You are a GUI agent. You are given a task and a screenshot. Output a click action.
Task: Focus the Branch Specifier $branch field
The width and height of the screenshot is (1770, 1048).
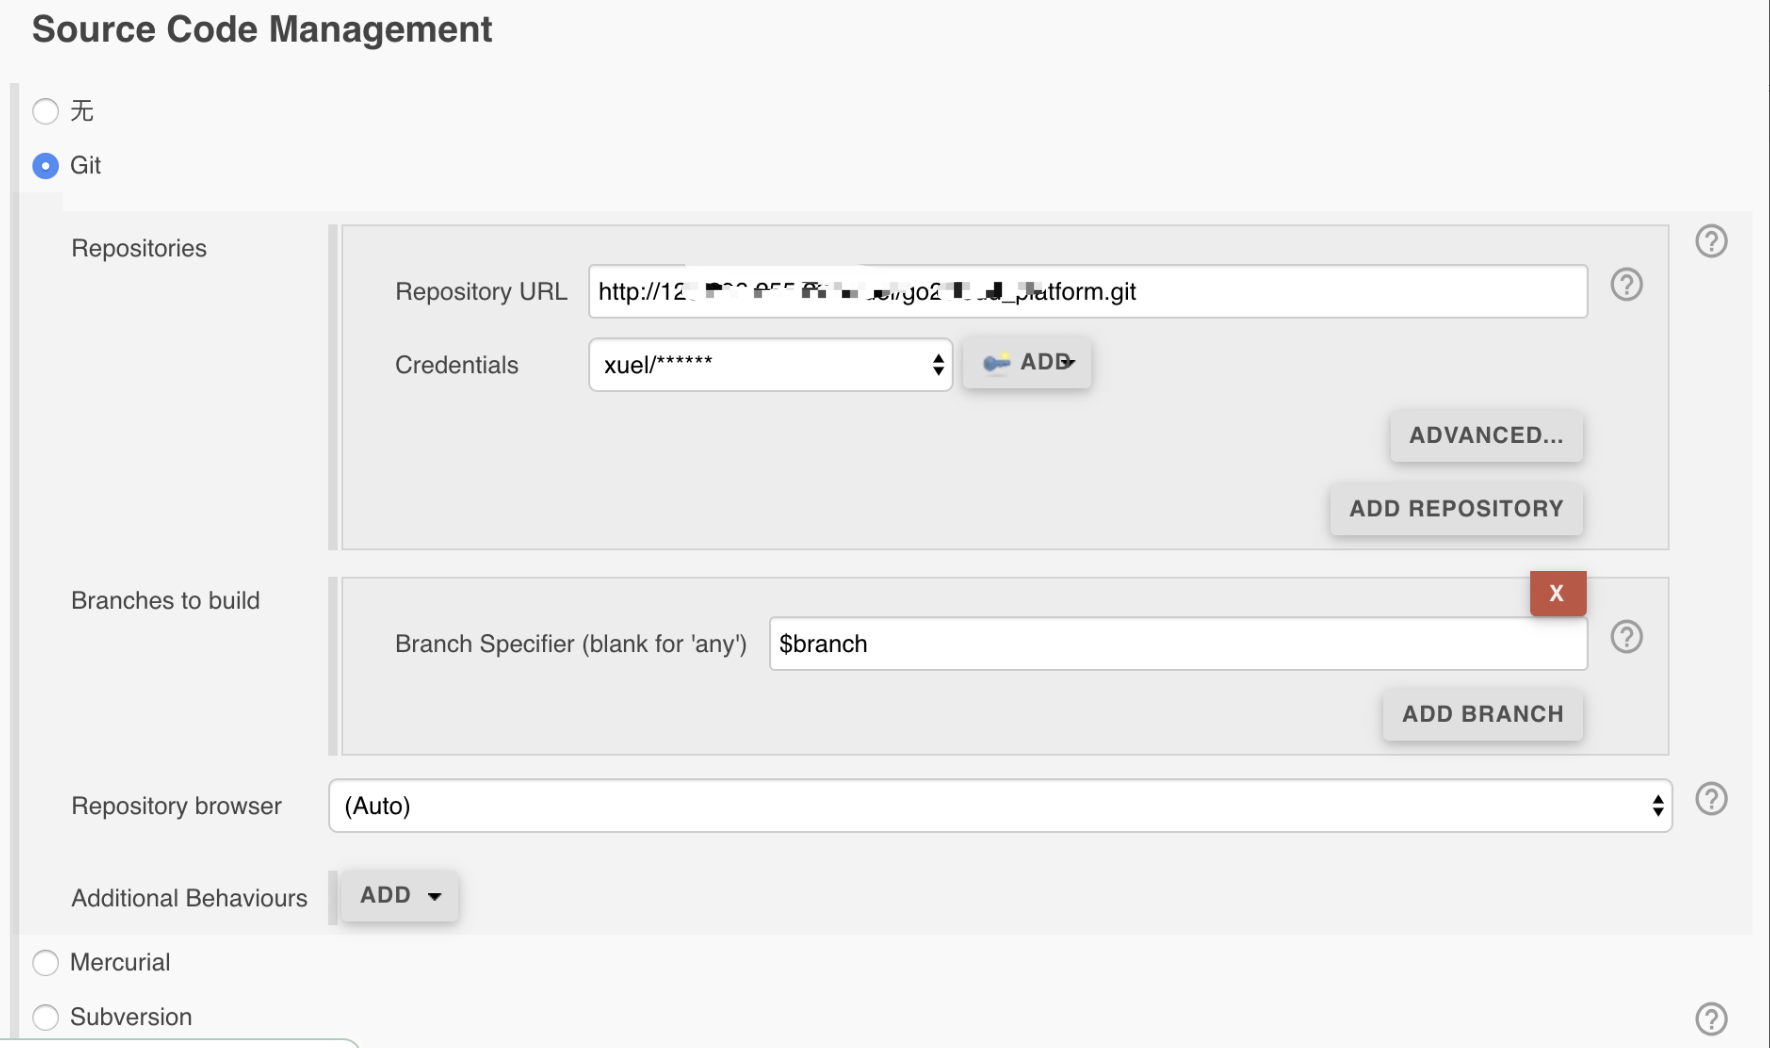click(1177, 644)
